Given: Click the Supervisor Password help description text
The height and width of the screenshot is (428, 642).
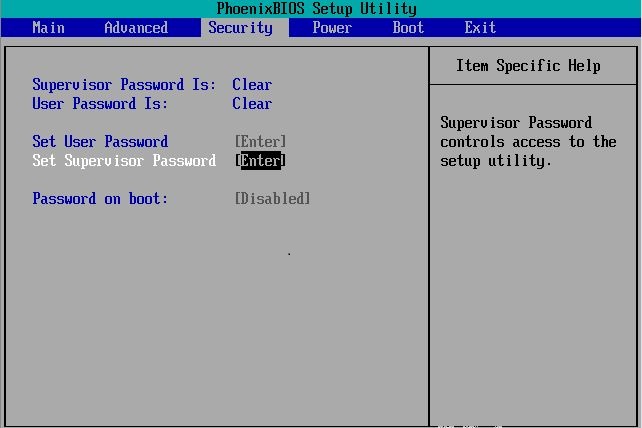Looking at the screenshot, I should point(528,142).
